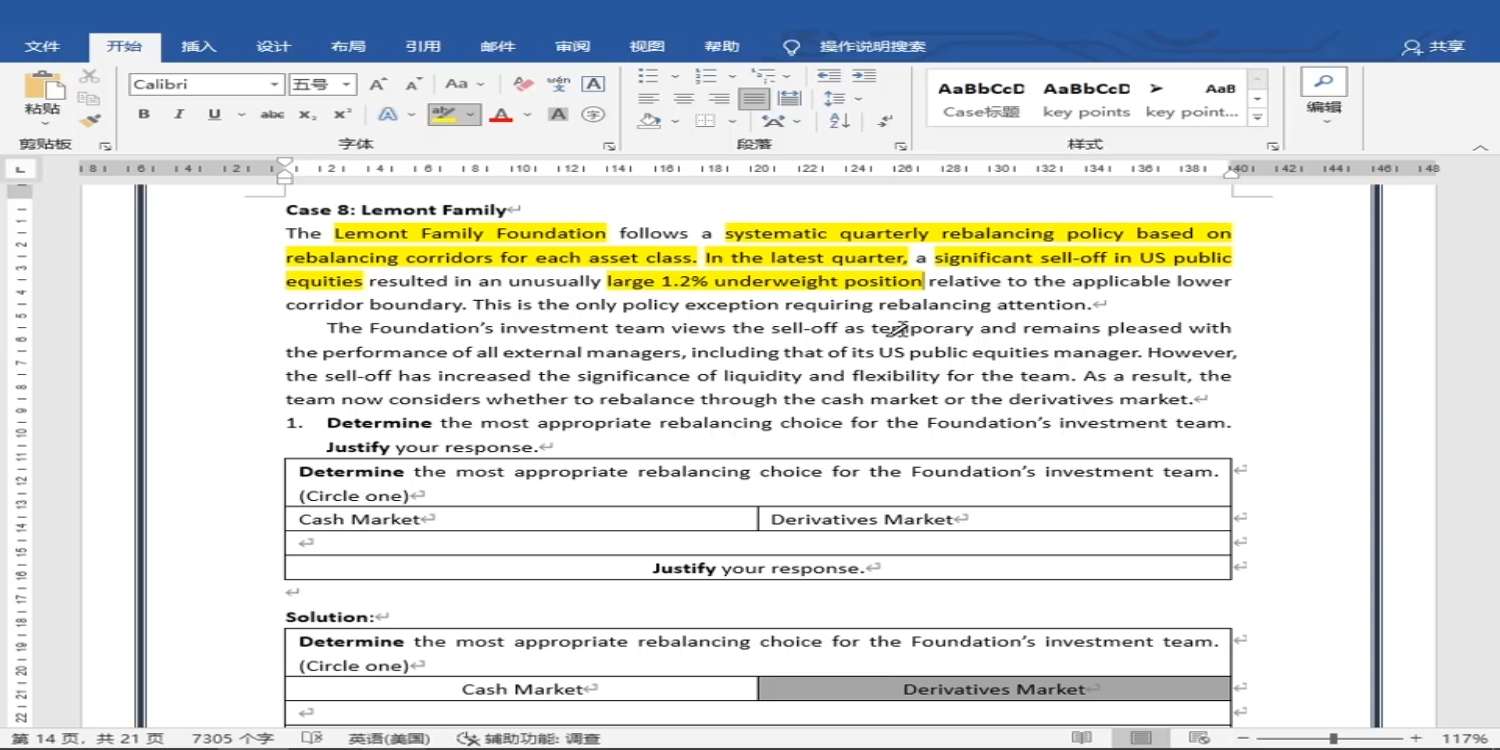The height and width of the screenshot is (750, 1500).
Task: Open the 插入 (Insert) ribbon tab
Action: click(x=198, y=46)
